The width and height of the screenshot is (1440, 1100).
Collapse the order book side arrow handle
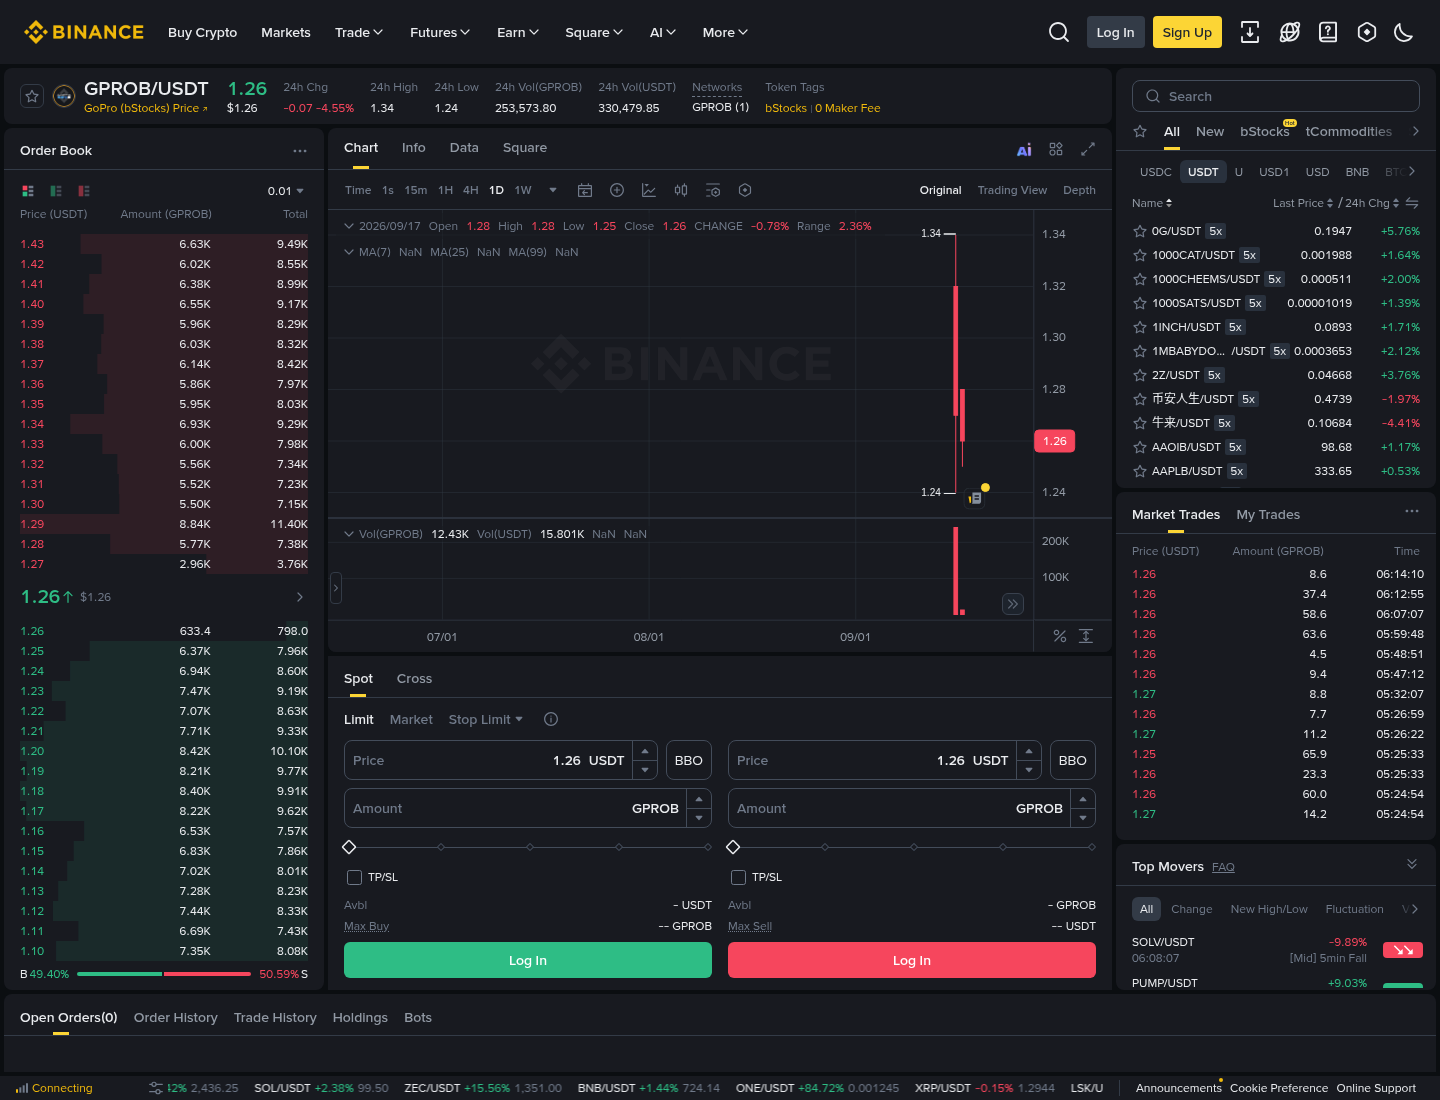336,588
